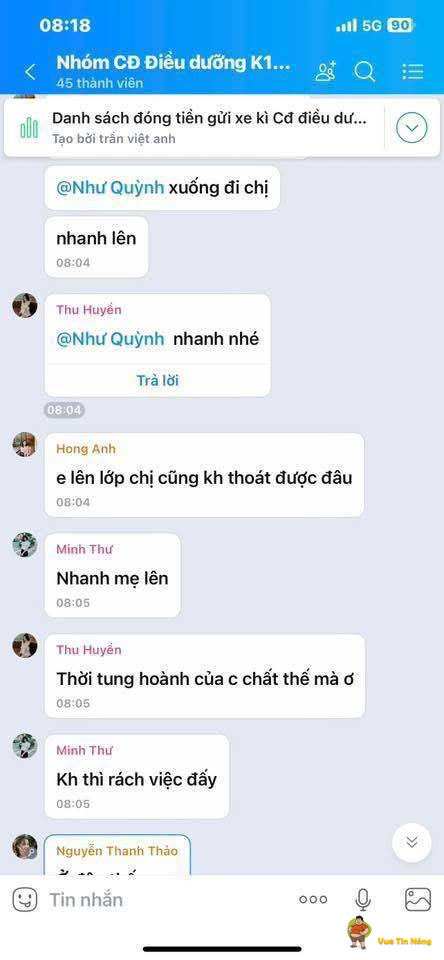Open group options list menu
This screenshot has height=960, width=444.
tap(413, 72)
